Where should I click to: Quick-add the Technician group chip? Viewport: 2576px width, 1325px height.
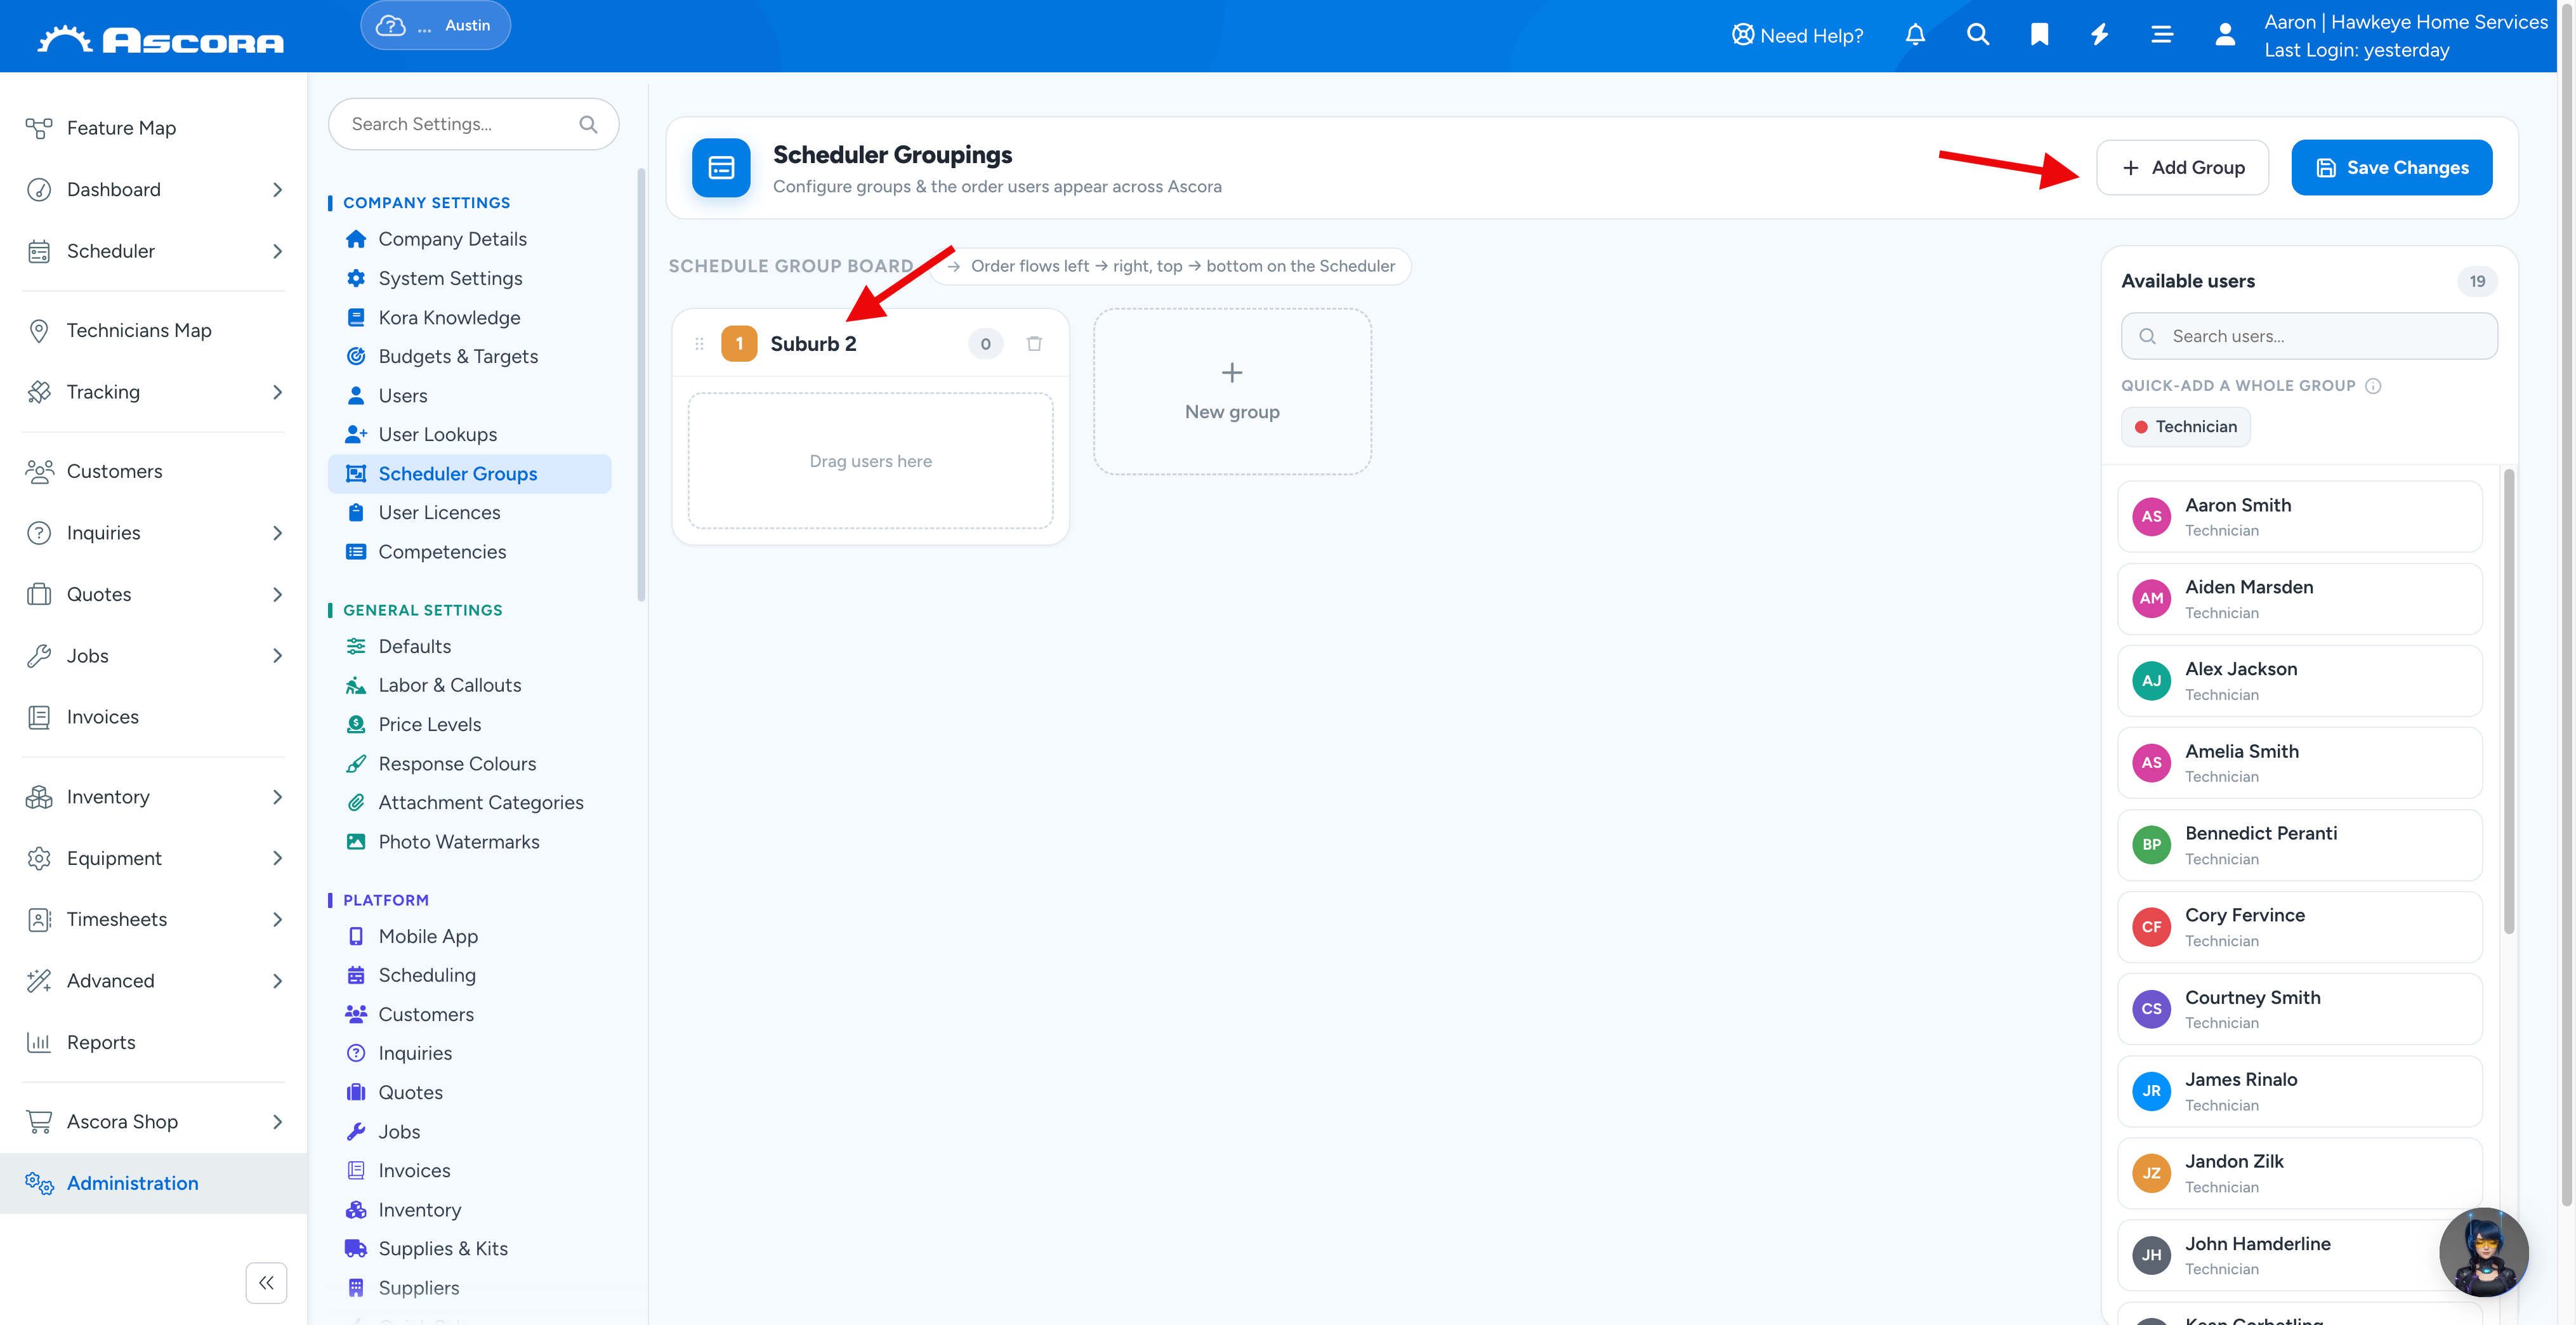(x=2186, y=427)
